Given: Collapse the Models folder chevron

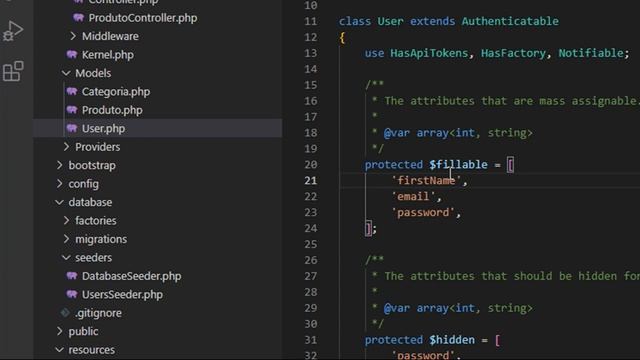Looking at the screenshot, I should click(x=66, y=73).
